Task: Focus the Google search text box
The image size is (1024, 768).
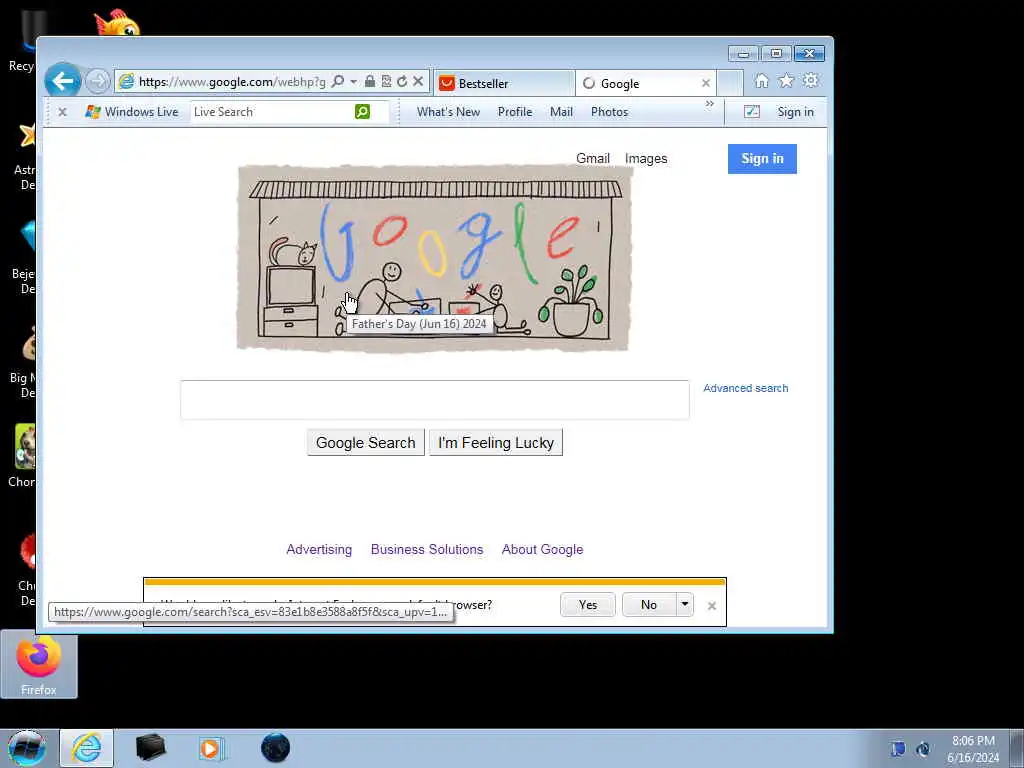Action: pos(435,400)
